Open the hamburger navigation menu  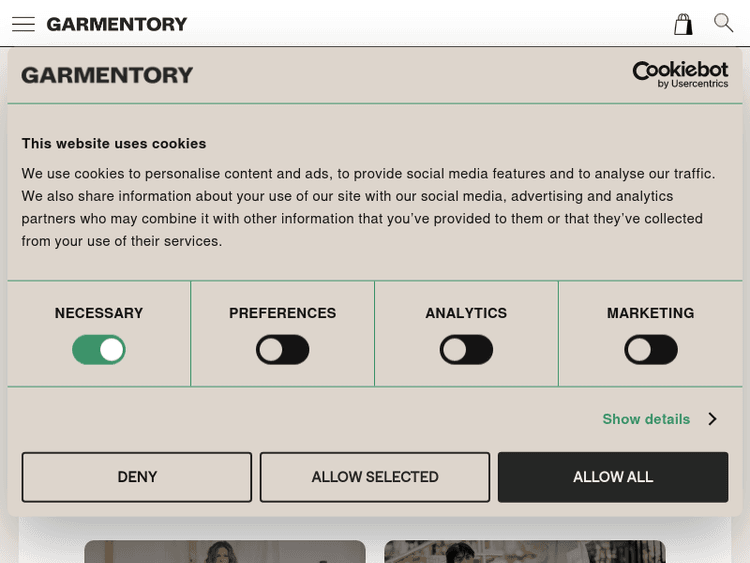point(23,24)
